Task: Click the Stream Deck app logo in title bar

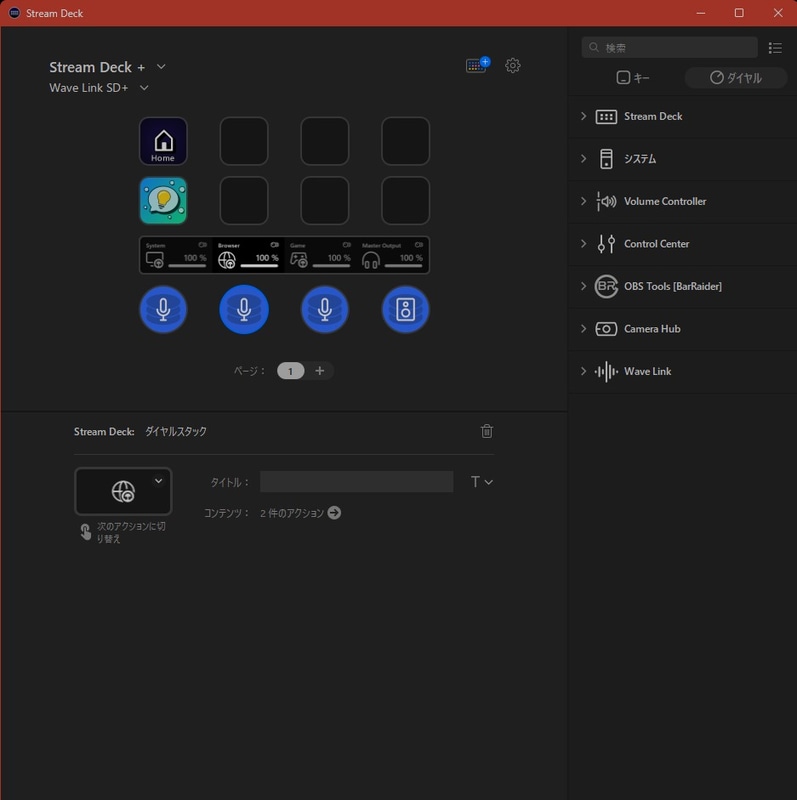Action: tap(14, 13)
